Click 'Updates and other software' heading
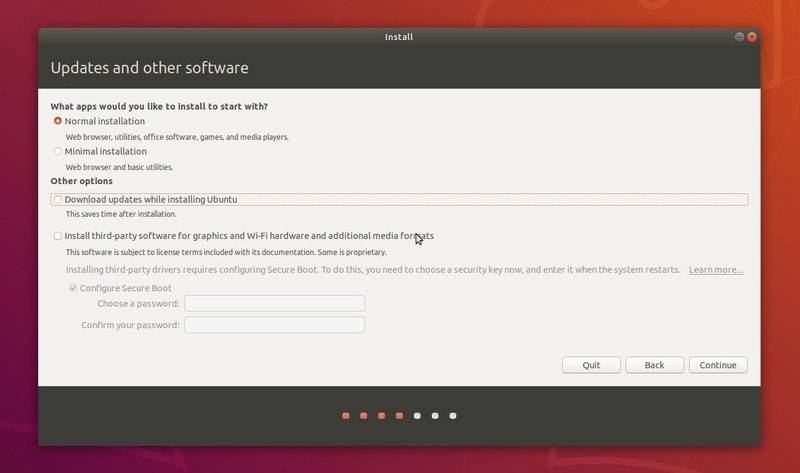The width and height of the screenshot is (800, 473). point(149,68)
